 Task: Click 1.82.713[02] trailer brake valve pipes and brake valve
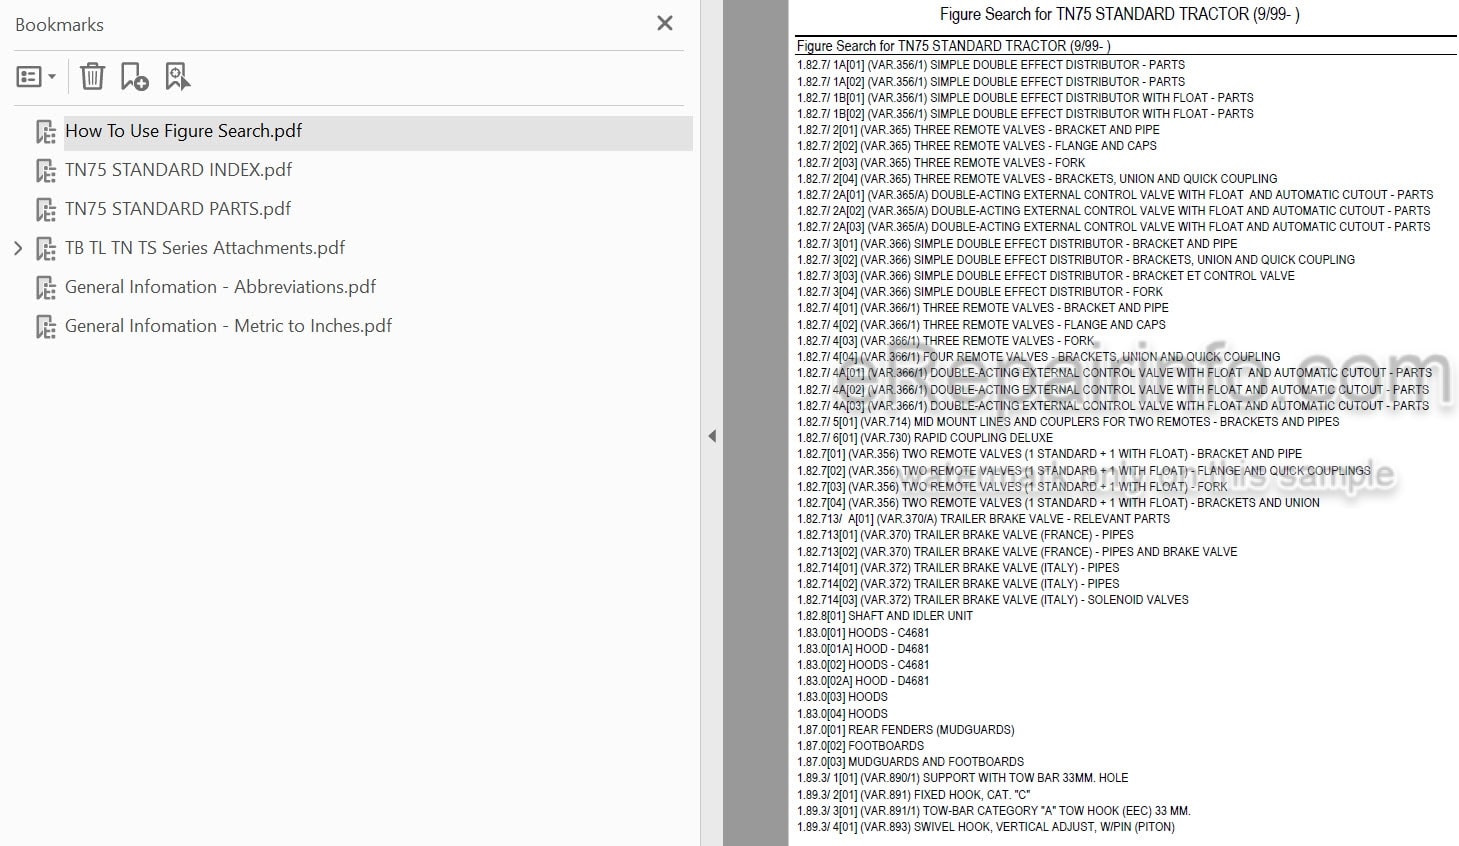[x=1017, y=552]
